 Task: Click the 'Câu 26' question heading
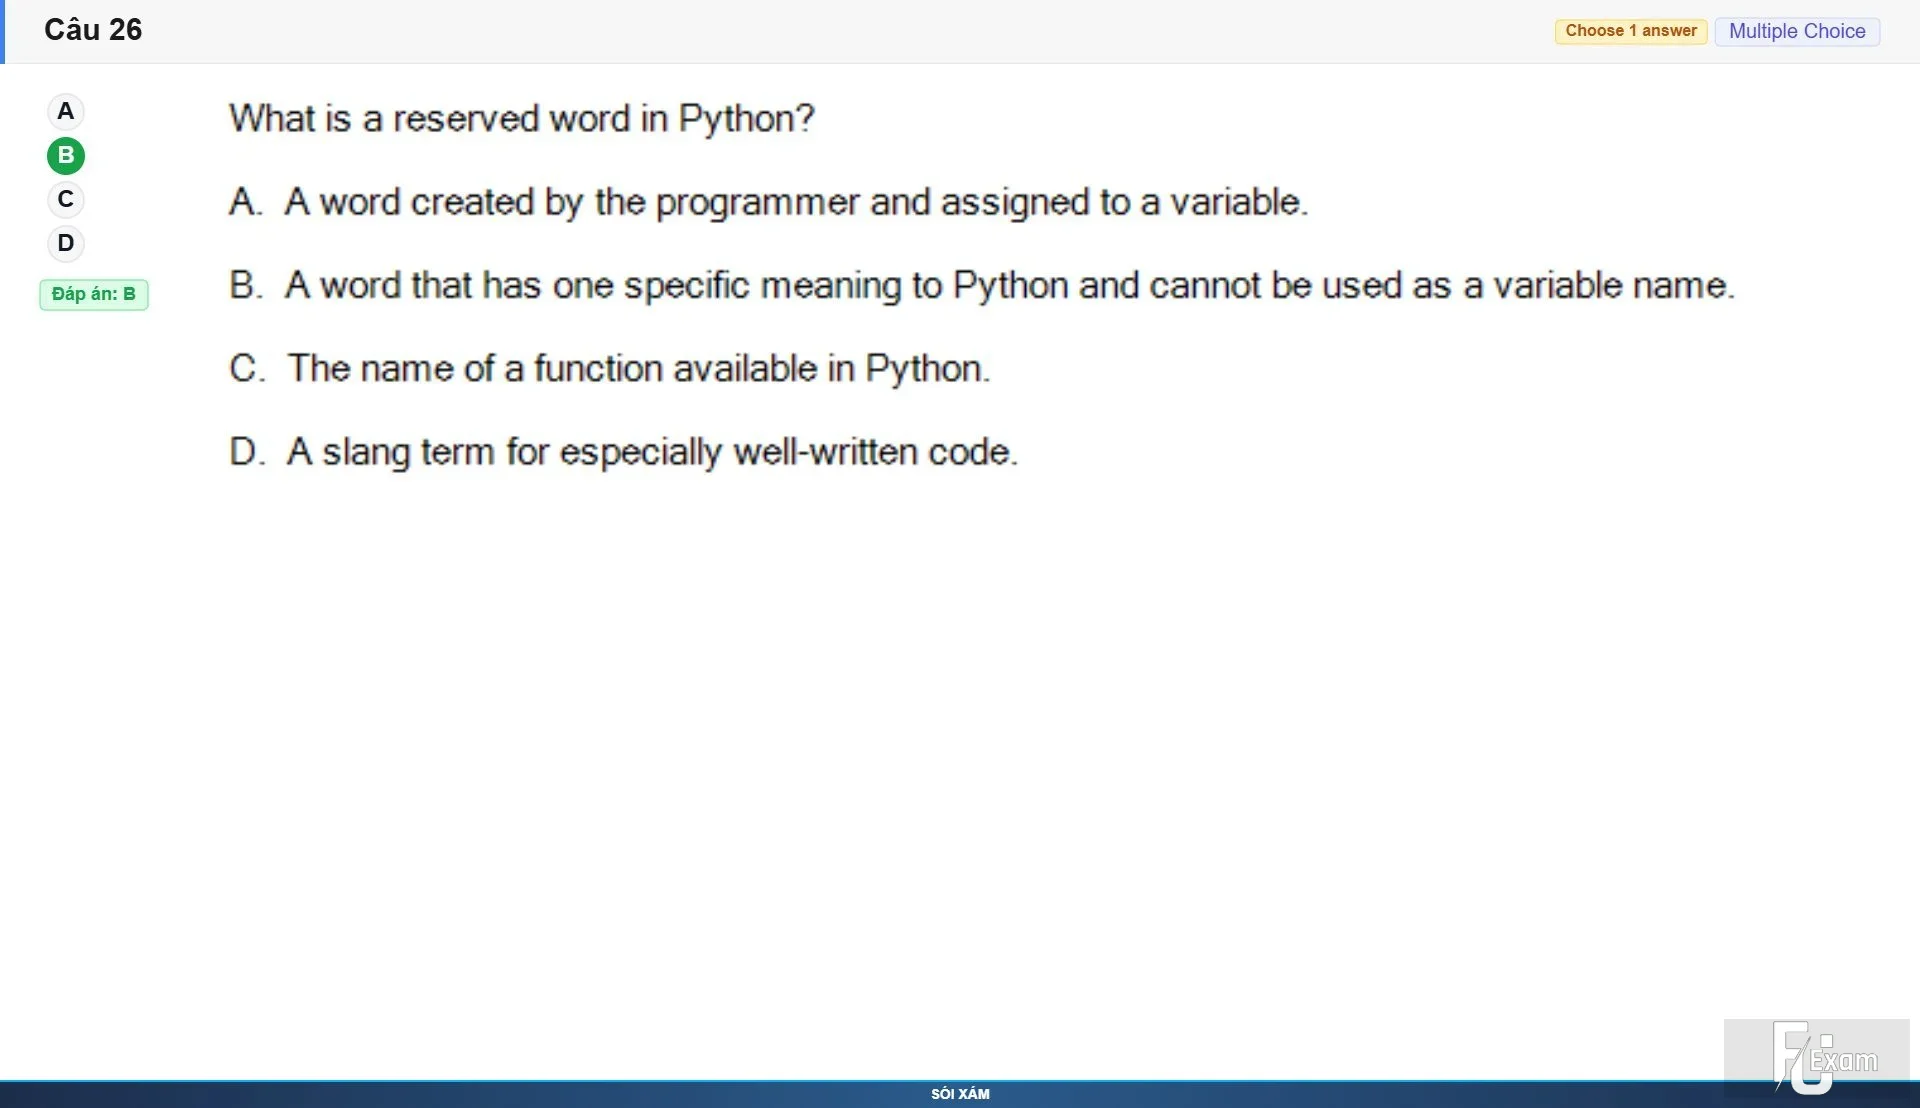coord(93,29)
